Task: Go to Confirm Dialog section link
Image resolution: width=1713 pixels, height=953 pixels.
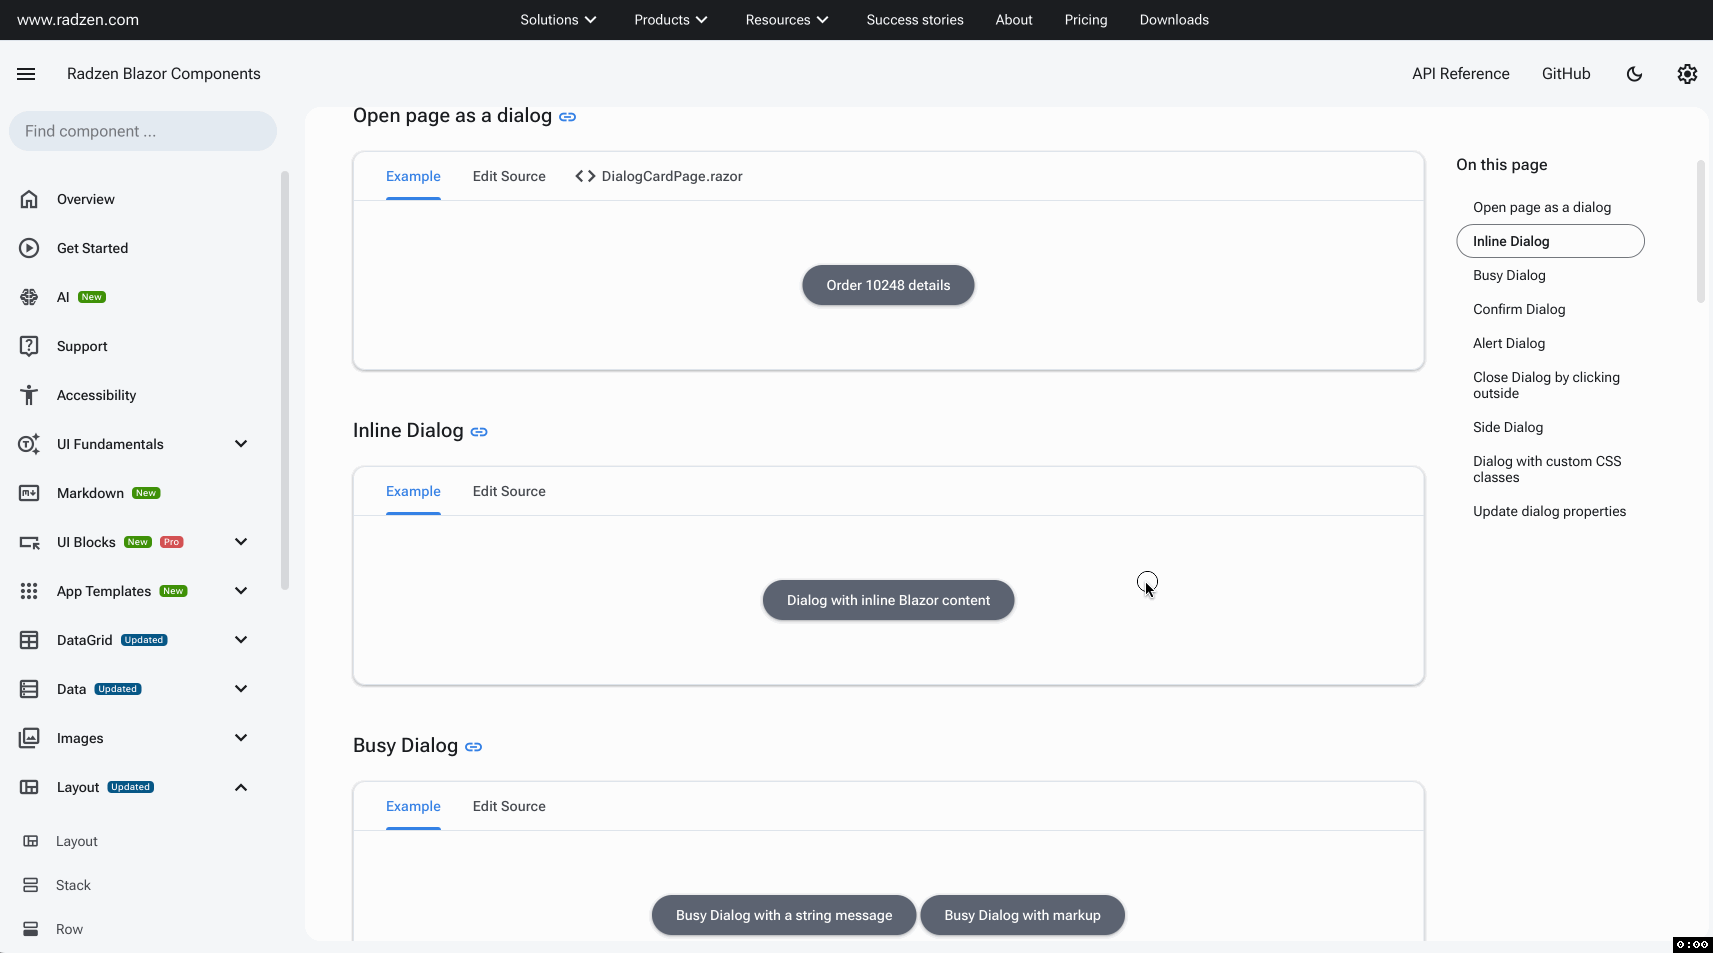Action: tap(1518, 309)
